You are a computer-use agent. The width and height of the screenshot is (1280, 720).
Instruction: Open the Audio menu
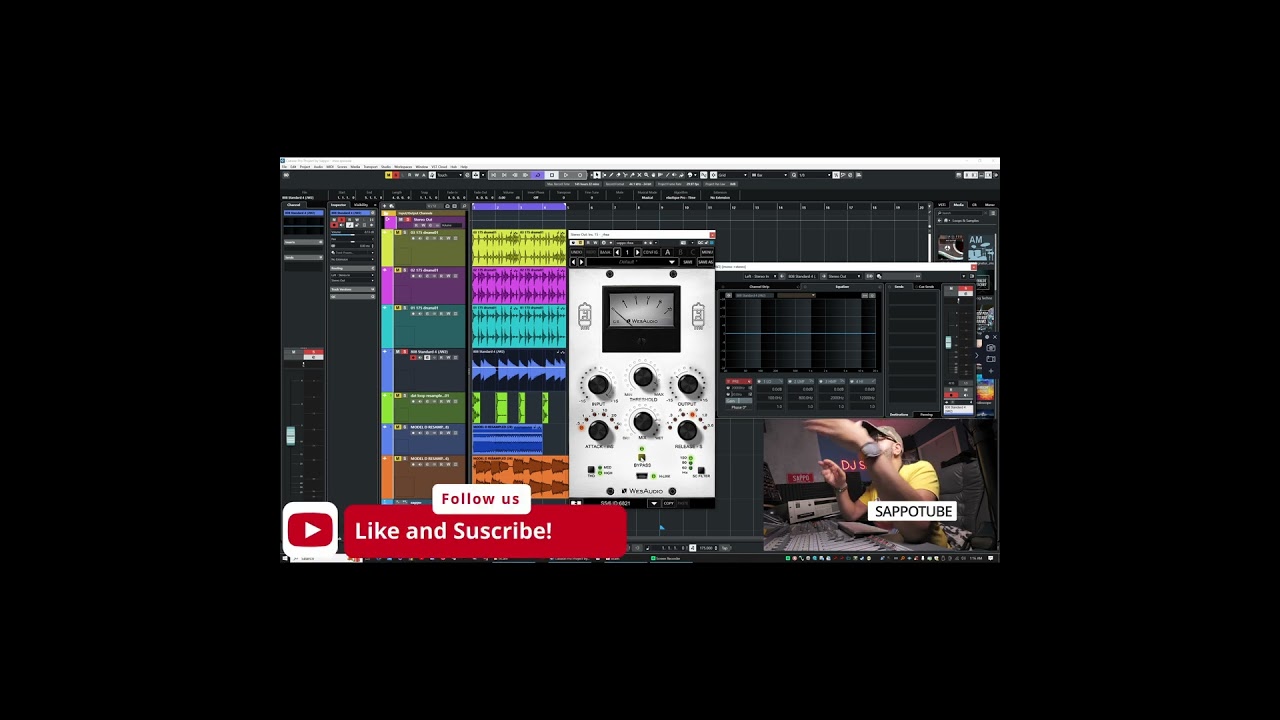[316, 166]
